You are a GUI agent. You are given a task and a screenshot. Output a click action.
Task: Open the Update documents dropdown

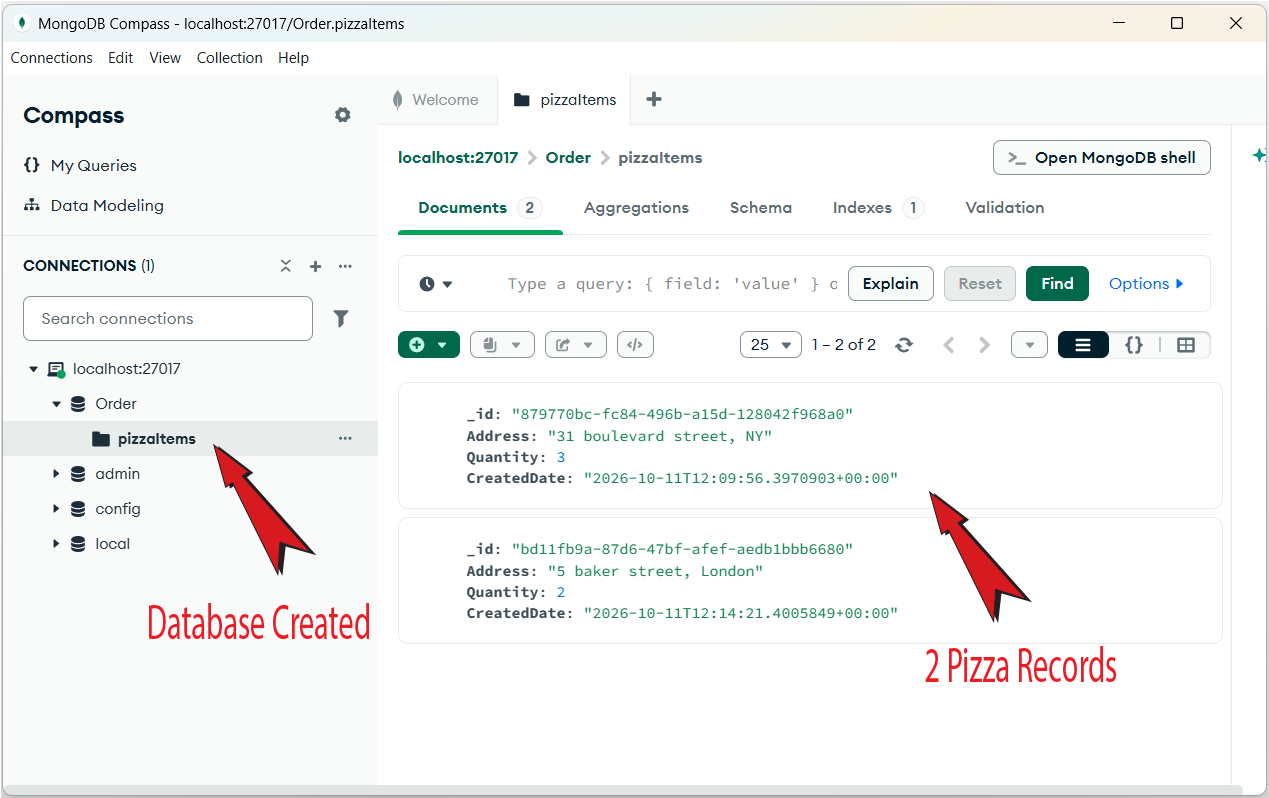502,345
